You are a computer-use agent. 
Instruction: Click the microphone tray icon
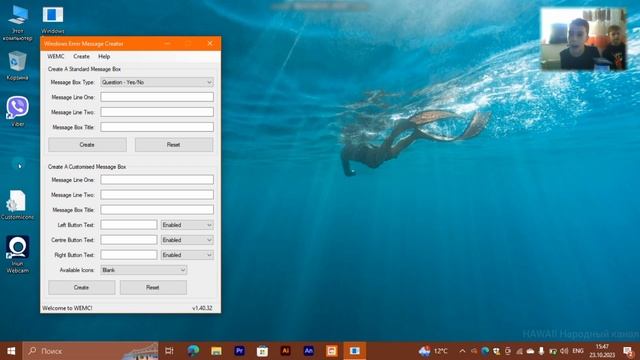(x=541, y=351)
